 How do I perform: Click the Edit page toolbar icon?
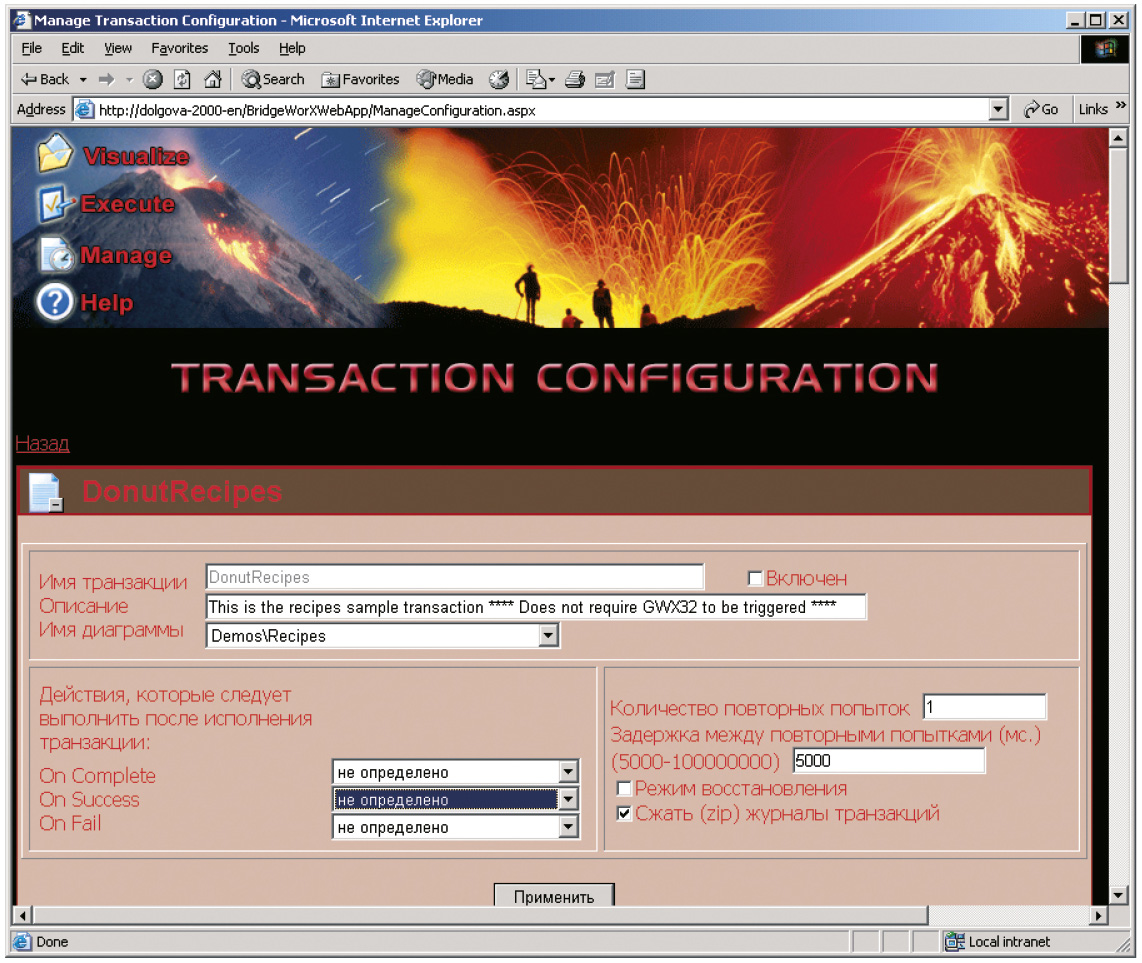tap(605, 79)
